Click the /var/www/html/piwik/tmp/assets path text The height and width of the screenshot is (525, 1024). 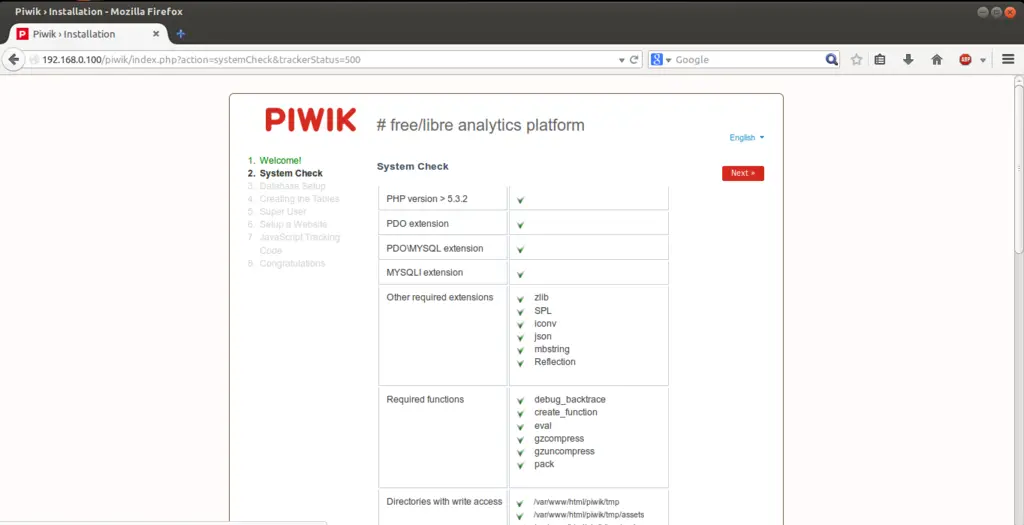589,515
